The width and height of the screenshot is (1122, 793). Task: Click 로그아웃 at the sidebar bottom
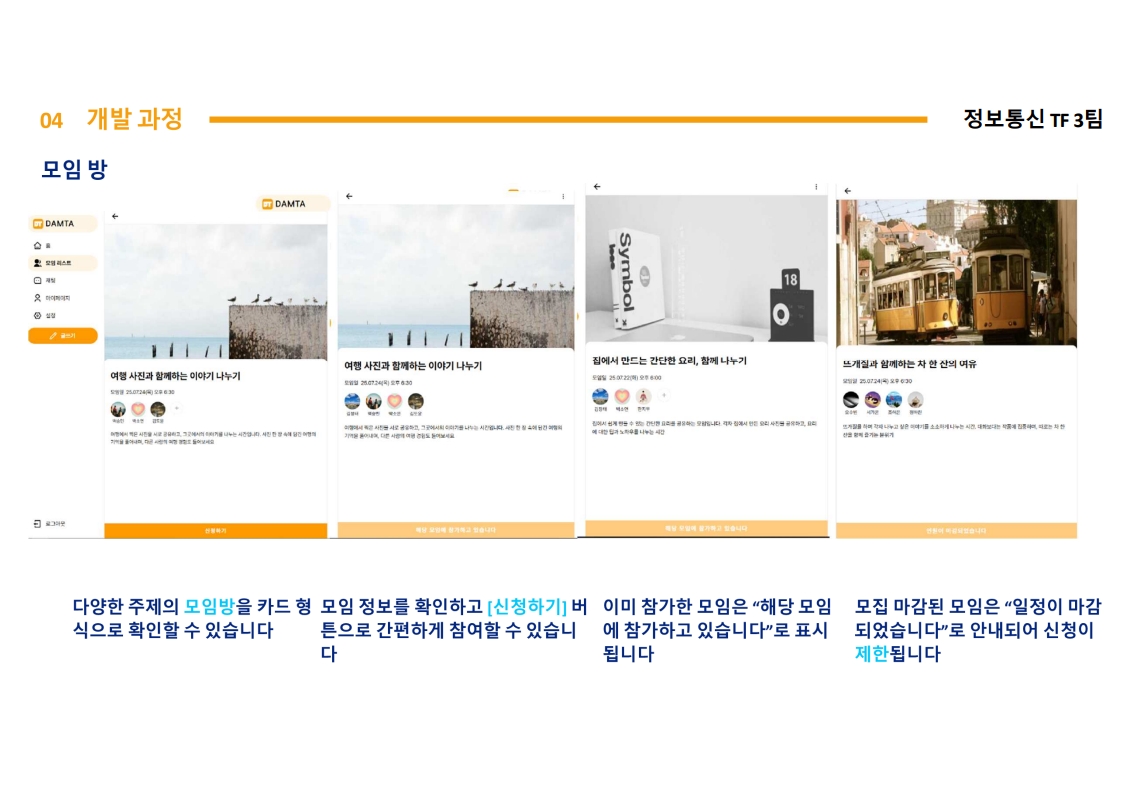tap(49, 524)
